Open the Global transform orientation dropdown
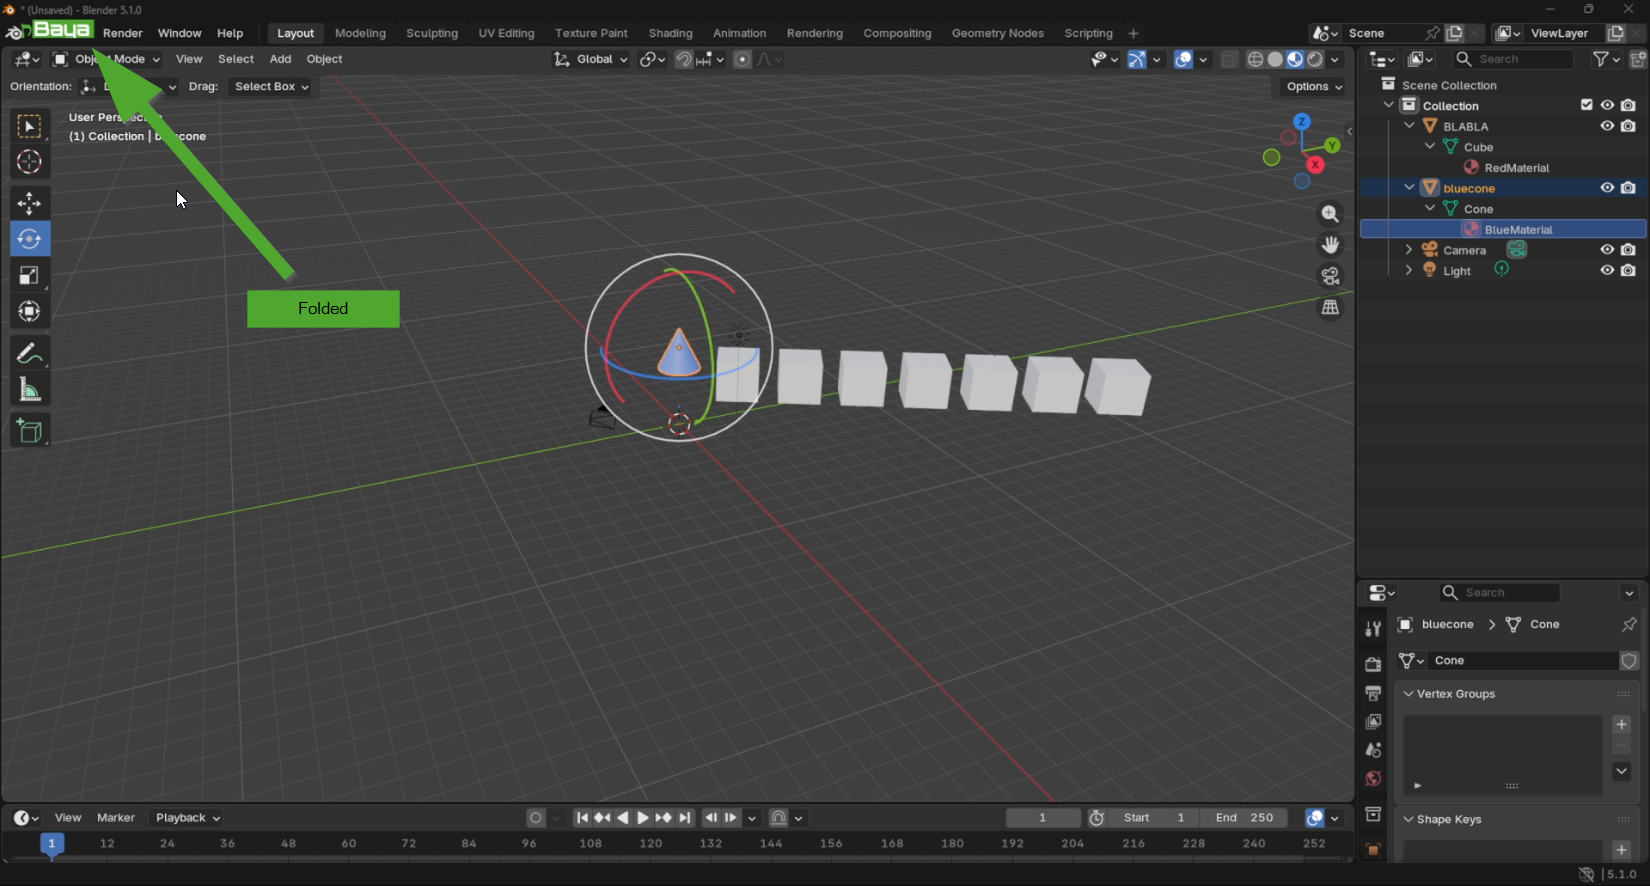This screenshot has height=886, width=1650. (591, 59)
